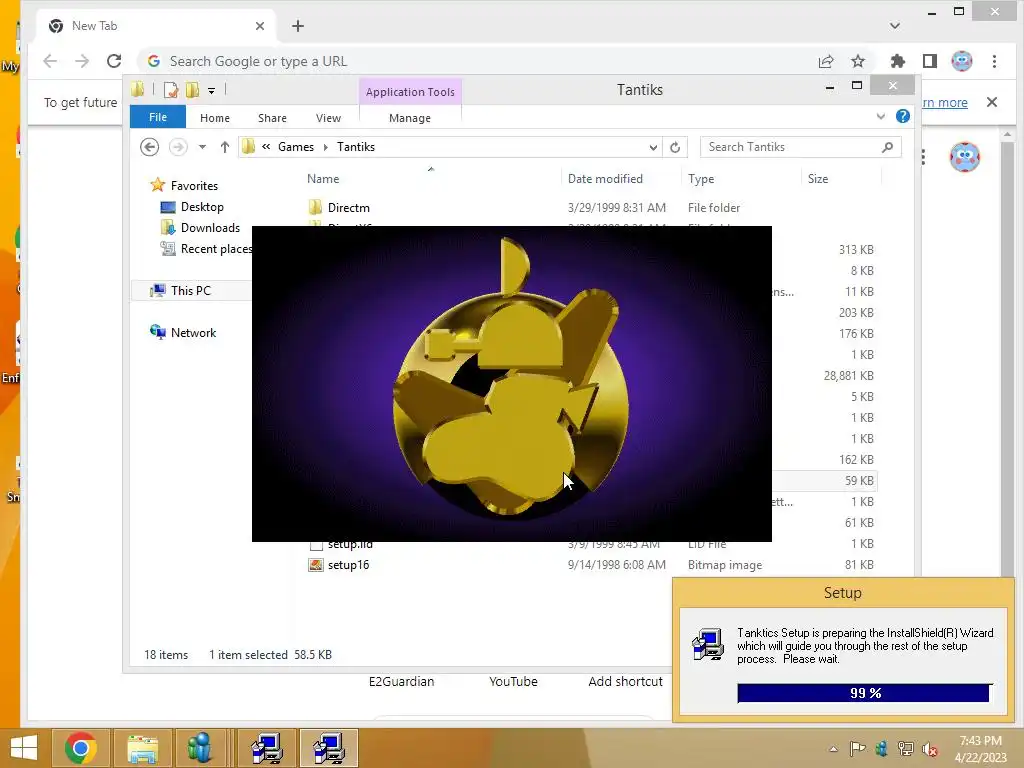1024x768 pixels.
Task: Sort files by the Size column
Action: [818, 179]
